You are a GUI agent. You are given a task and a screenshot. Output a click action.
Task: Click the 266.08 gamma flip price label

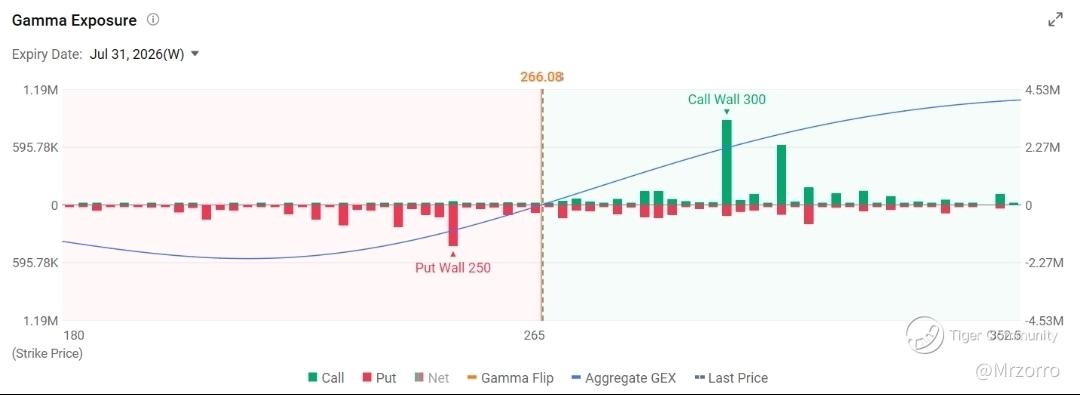[x=541, y=77]
